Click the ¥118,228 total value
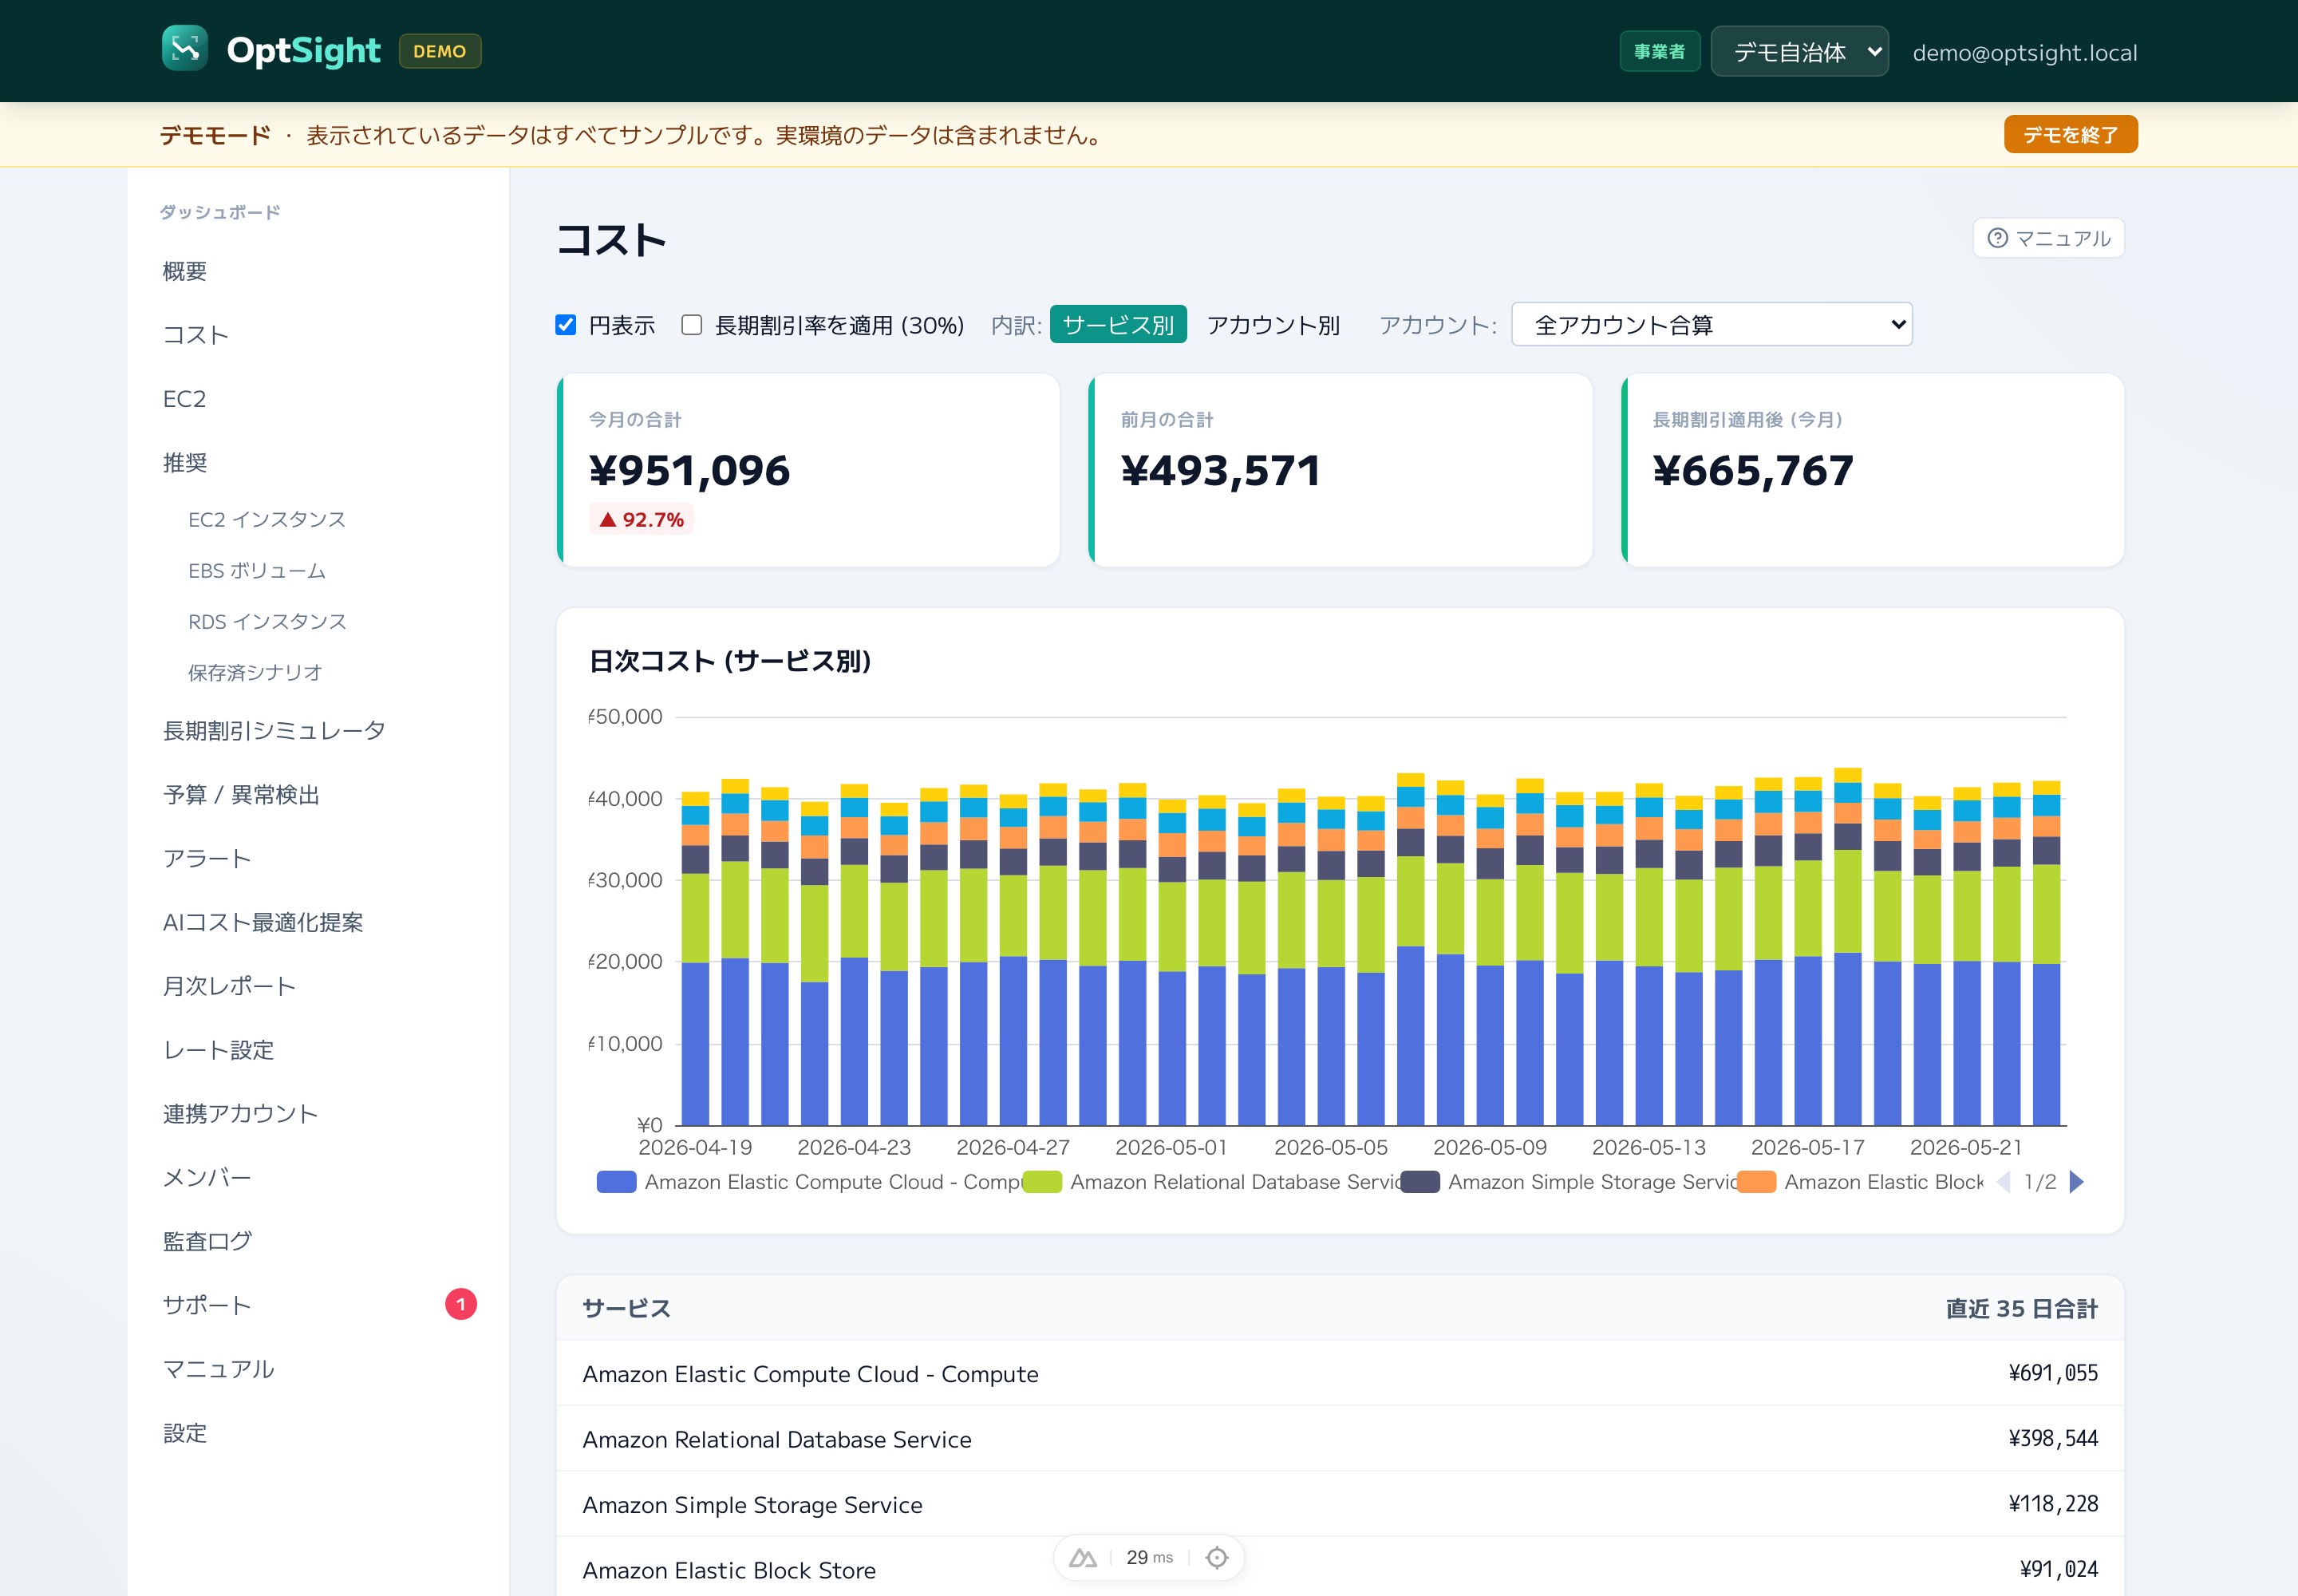2298x1596 pixels. click(2053, 1504)
